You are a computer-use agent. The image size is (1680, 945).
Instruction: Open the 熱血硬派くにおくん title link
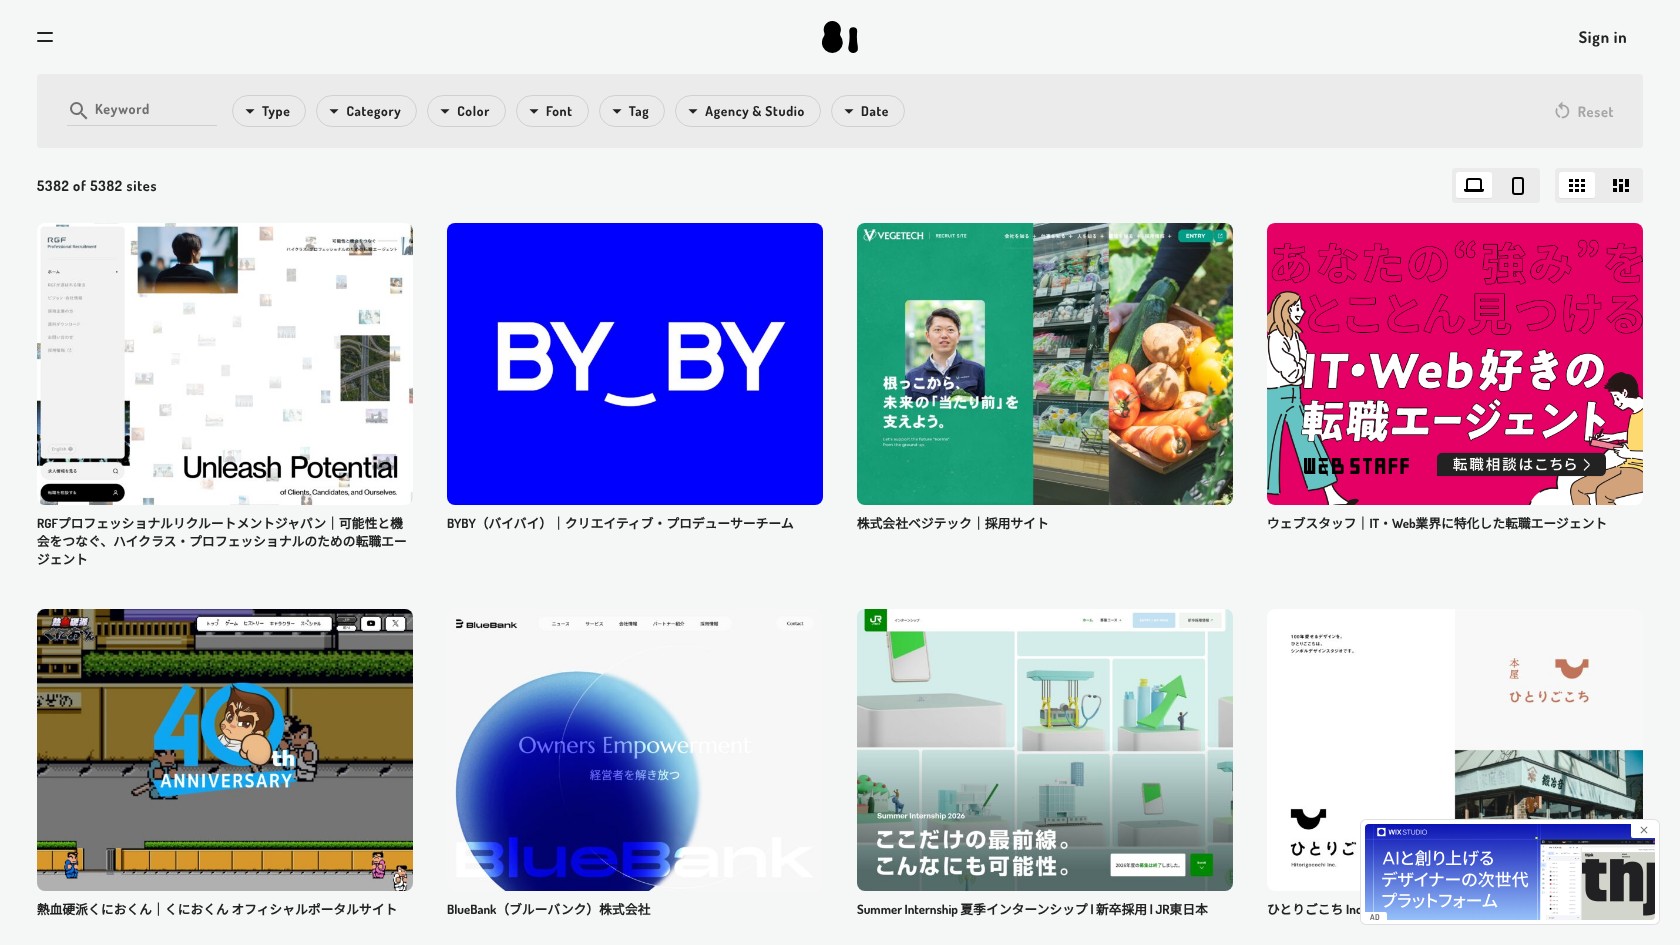[x=217, y=909]
